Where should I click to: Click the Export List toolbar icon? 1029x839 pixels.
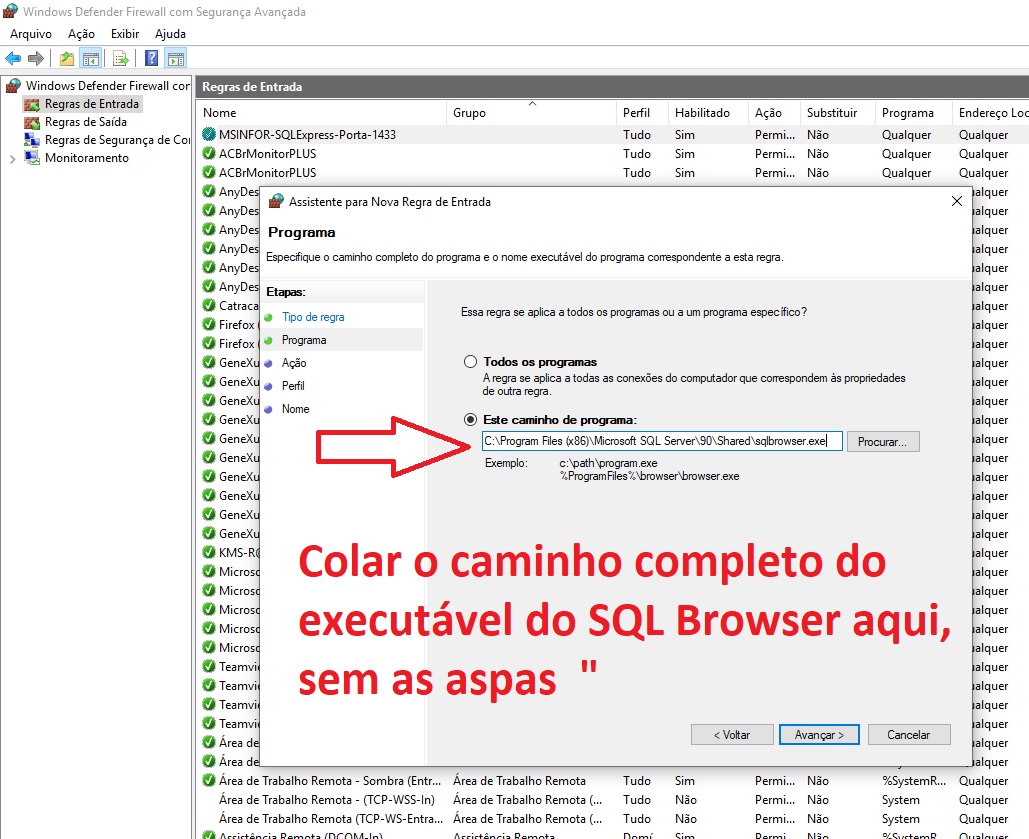point(121,58)
